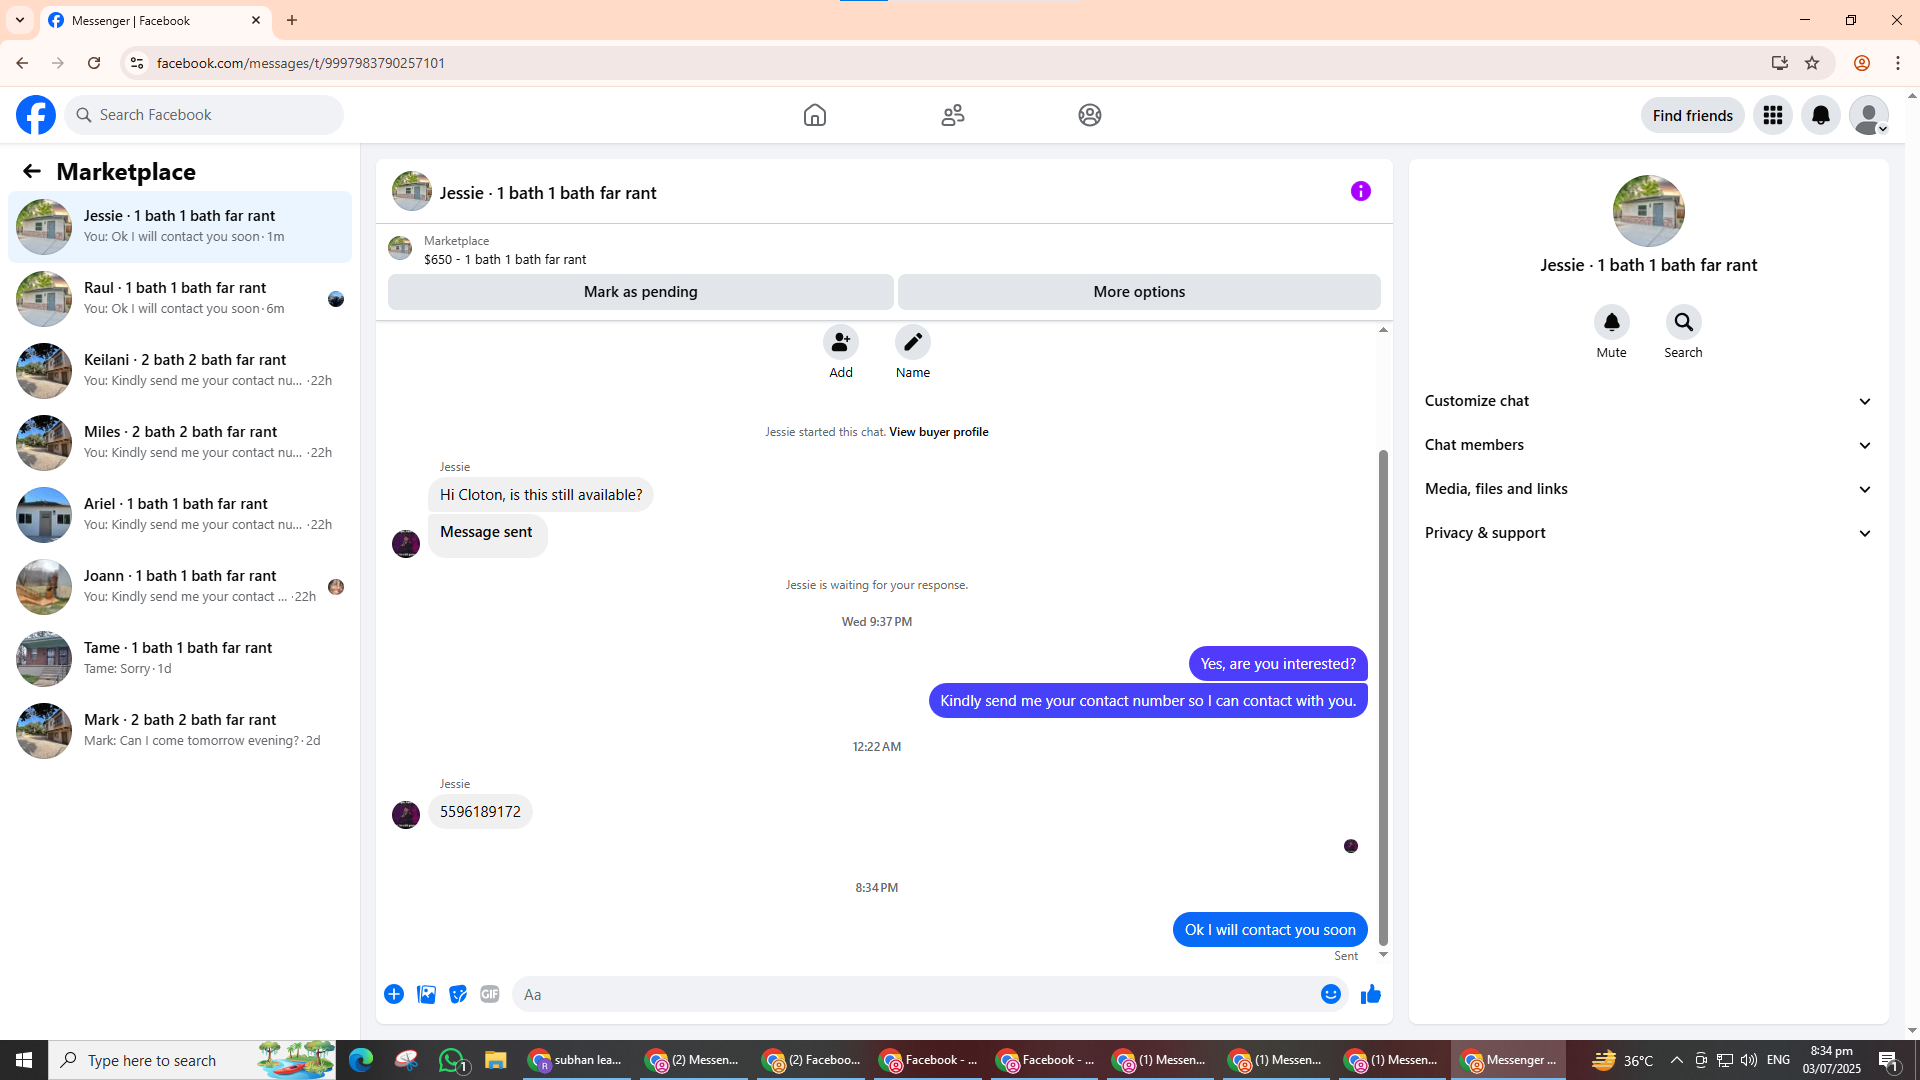Open View buyer profile link
This screenshot has width=1920, height=1080.
[938, 432]
